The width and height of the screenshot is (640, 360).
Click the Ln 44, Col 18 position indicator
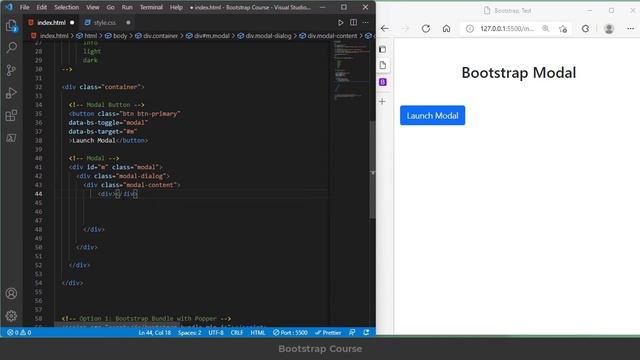(154, 333)
